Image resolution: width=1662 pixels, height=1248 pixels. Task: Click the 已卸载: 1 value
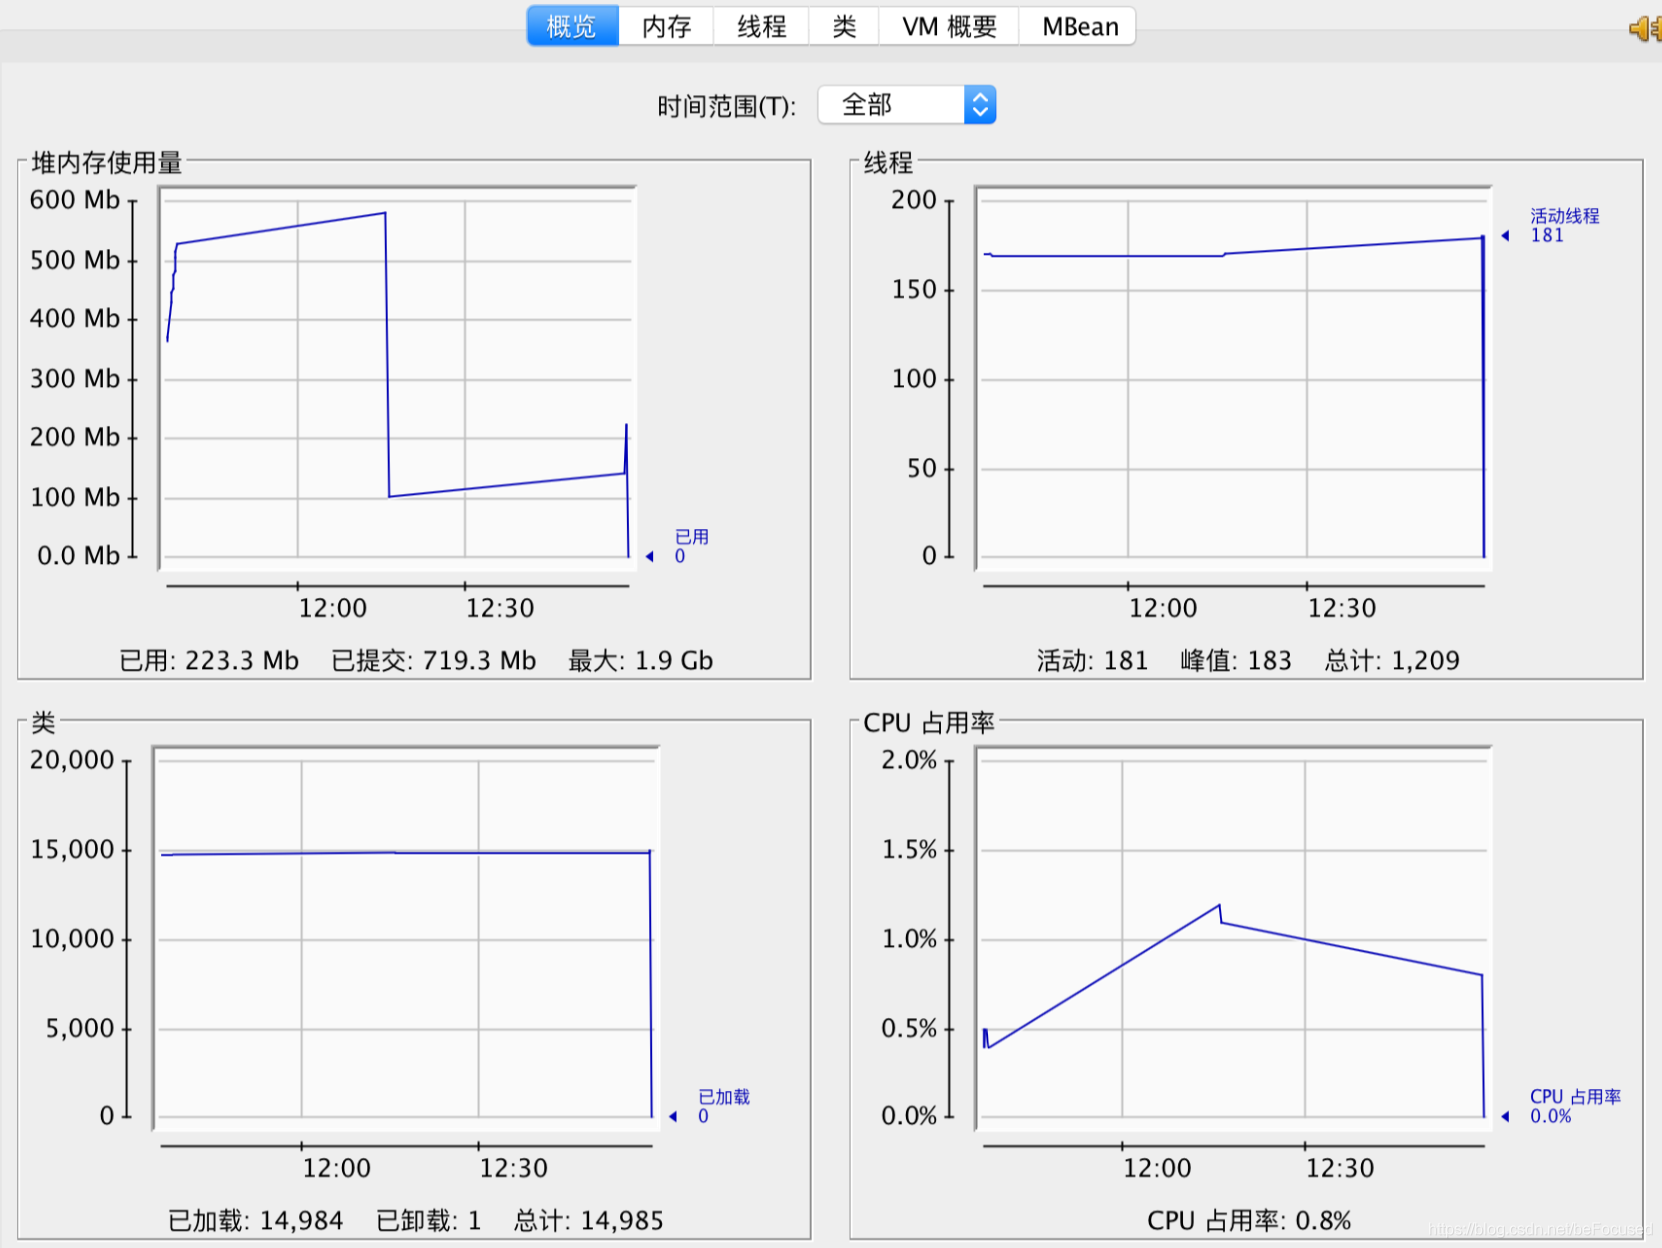click(428, 1220)
